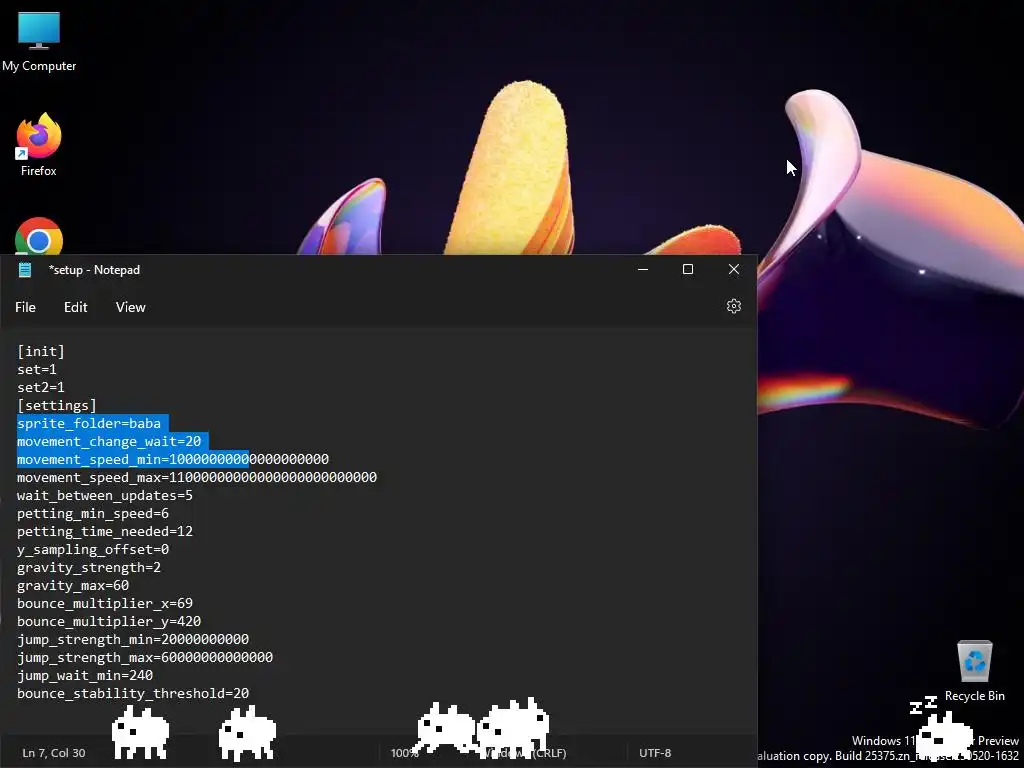
Task: Place cursor on set=1 line
Action: coord(37,370)
